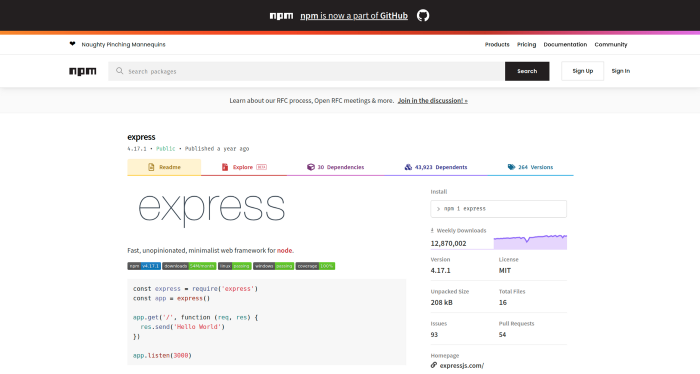Image resolution: width=700 pixels, height=374 pixels.
Task: Follow the Join in the discussion link
Action: pos(433,100)
